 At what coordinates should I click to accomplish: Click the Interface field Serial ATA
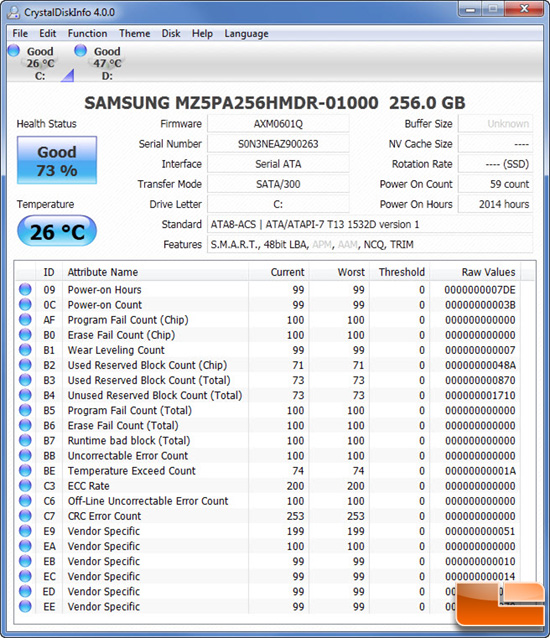(278, 164)
